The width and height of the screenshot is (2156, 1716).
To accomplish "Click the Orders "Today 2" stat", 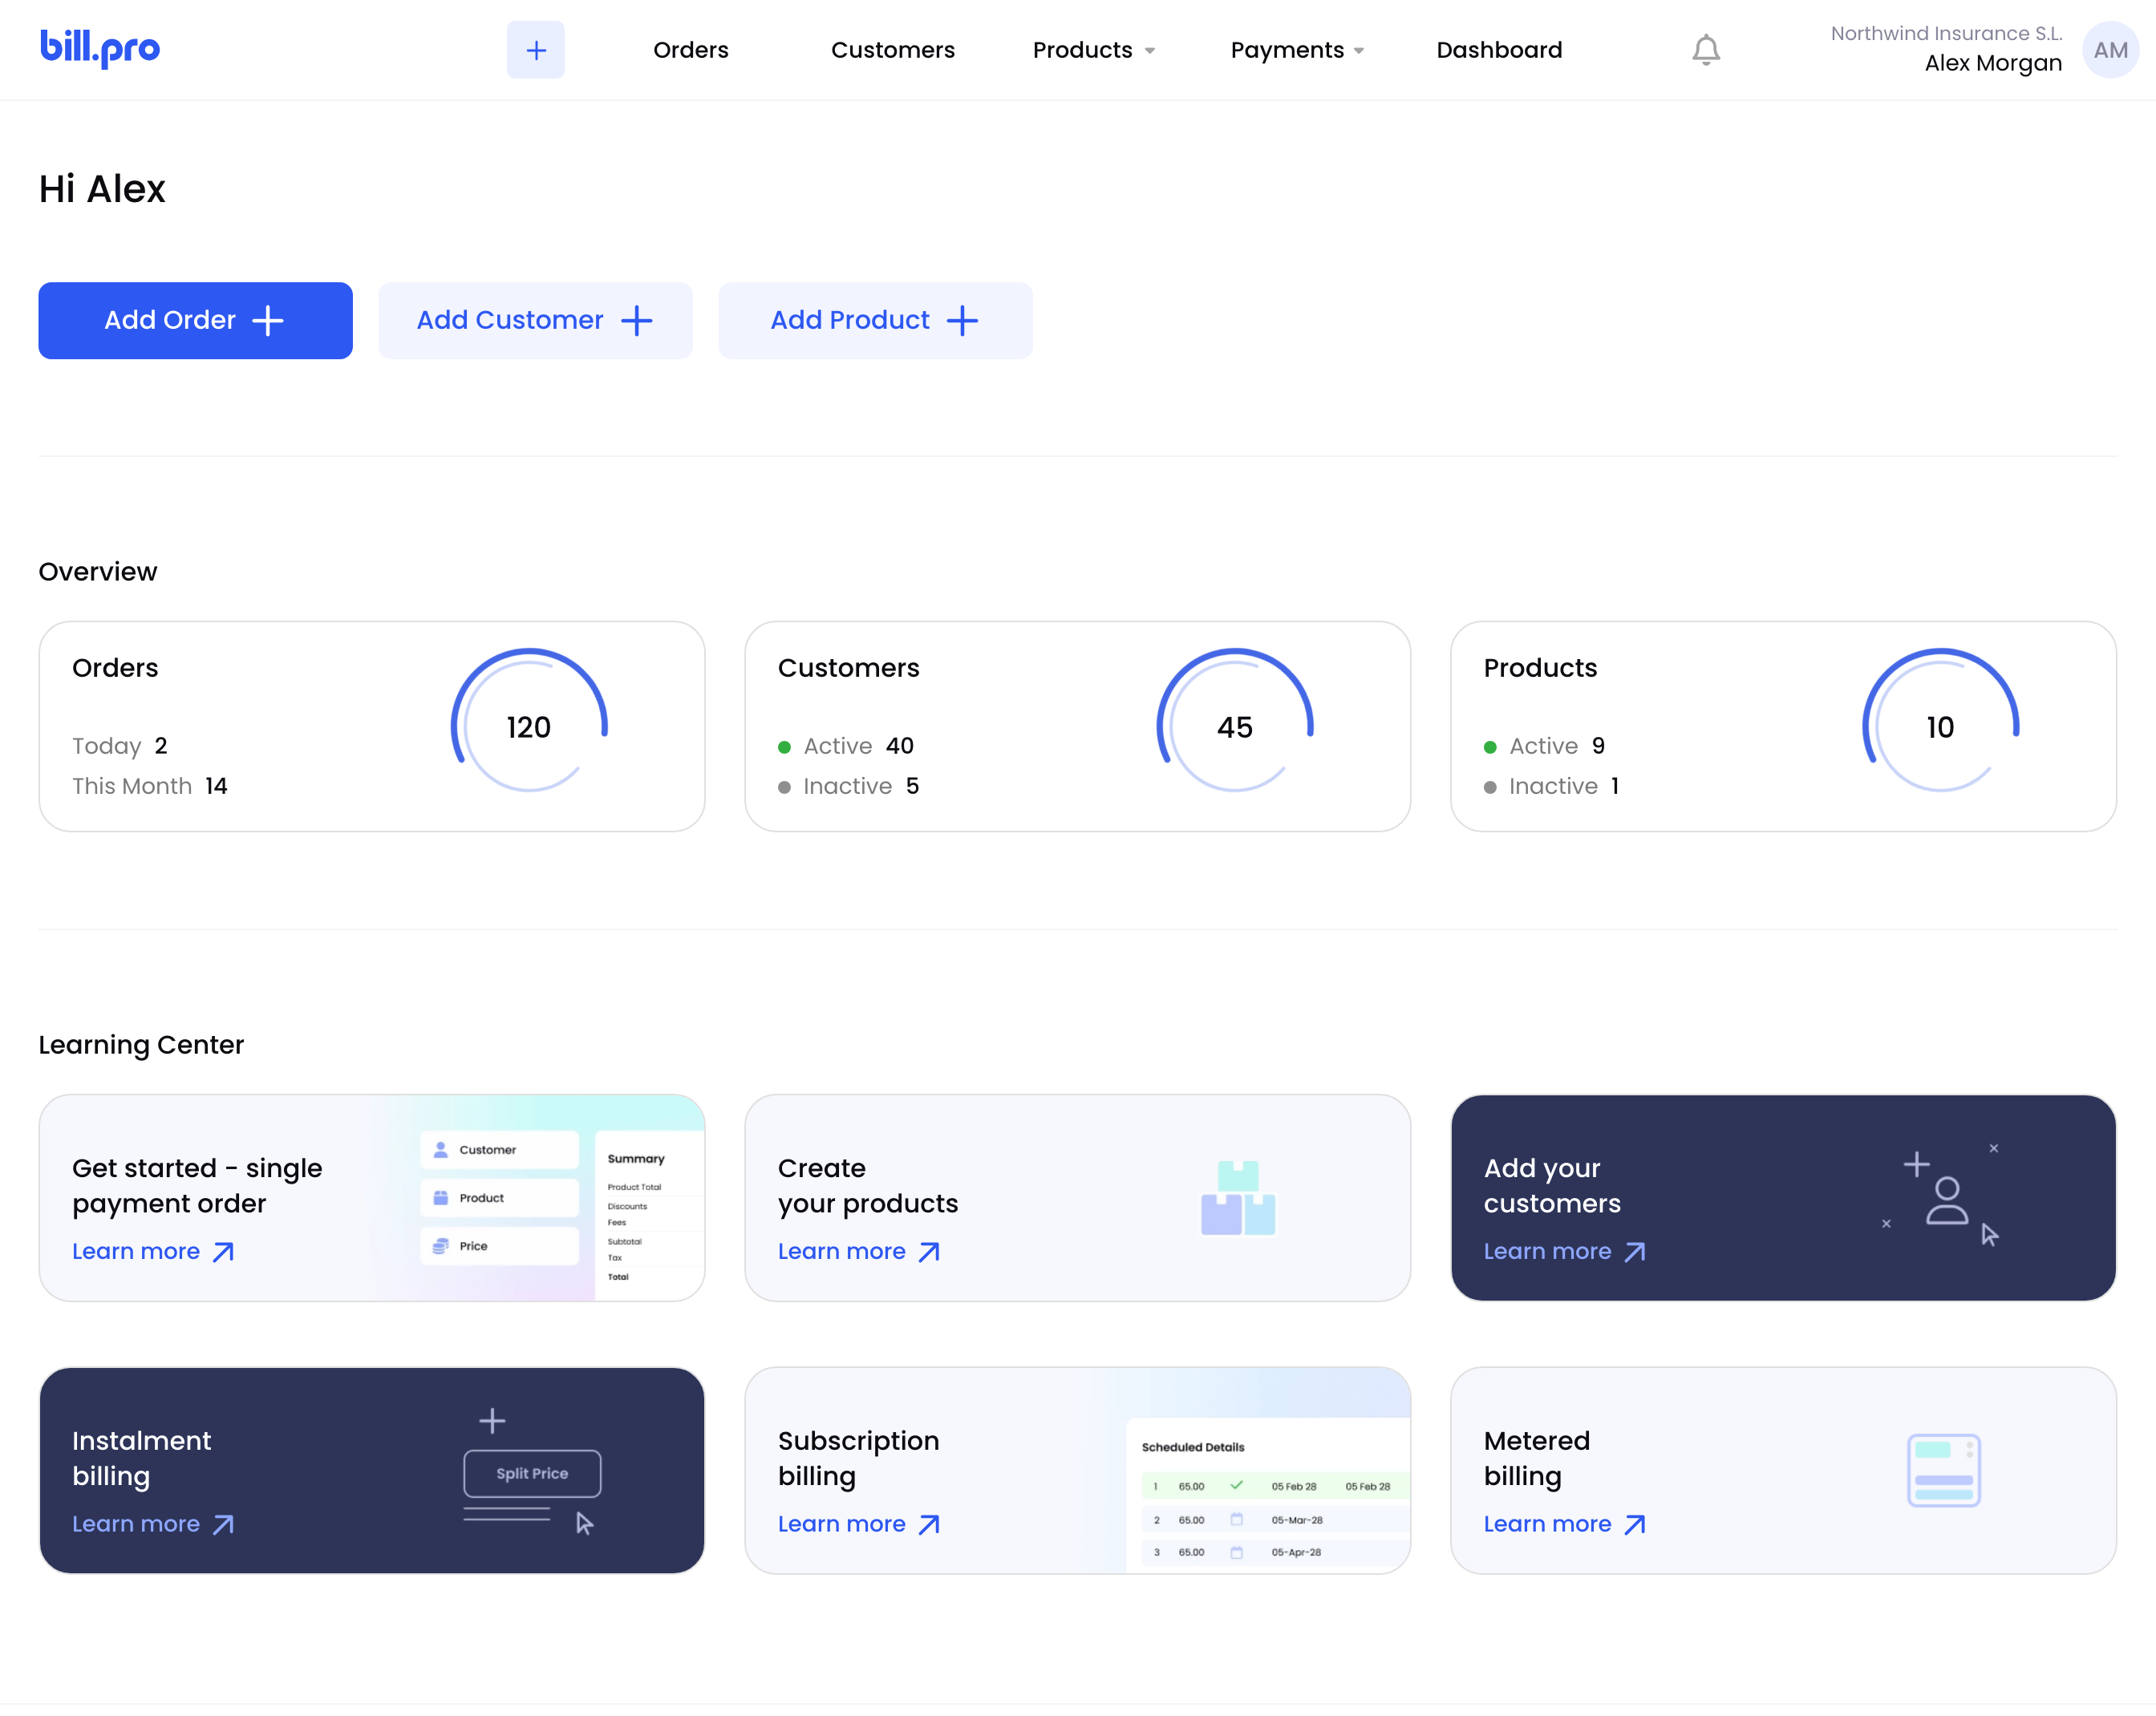I will click(120, 746).
